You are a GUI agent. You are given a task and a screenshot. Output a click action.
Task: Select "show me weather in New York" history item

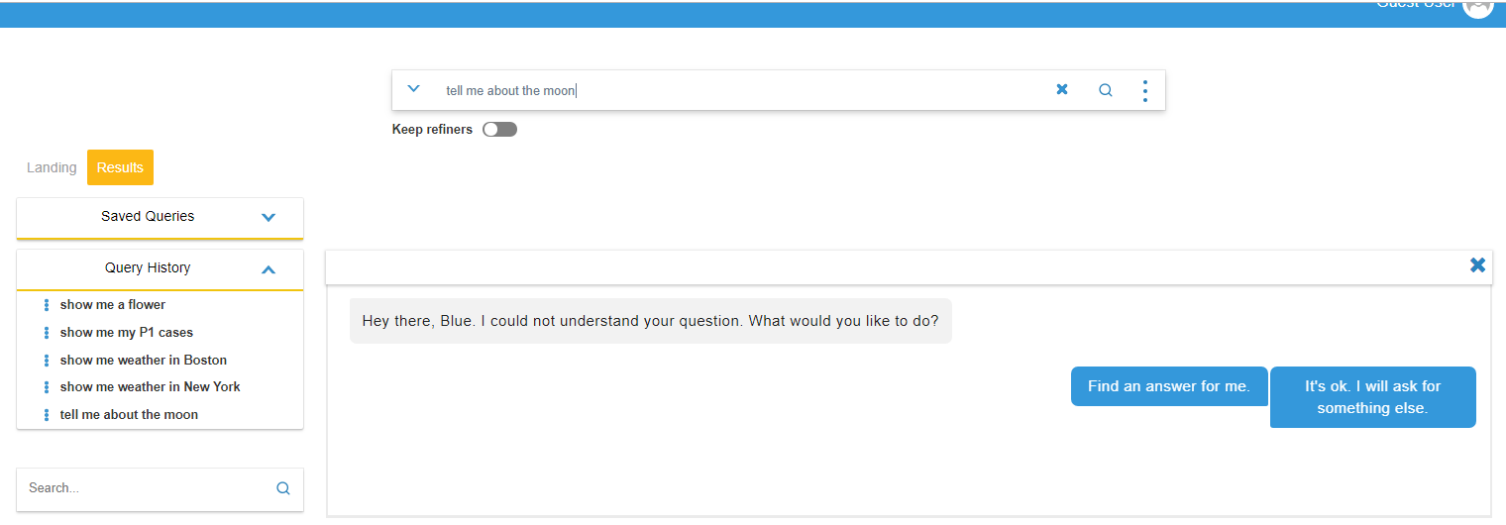(x=150, y=387)
